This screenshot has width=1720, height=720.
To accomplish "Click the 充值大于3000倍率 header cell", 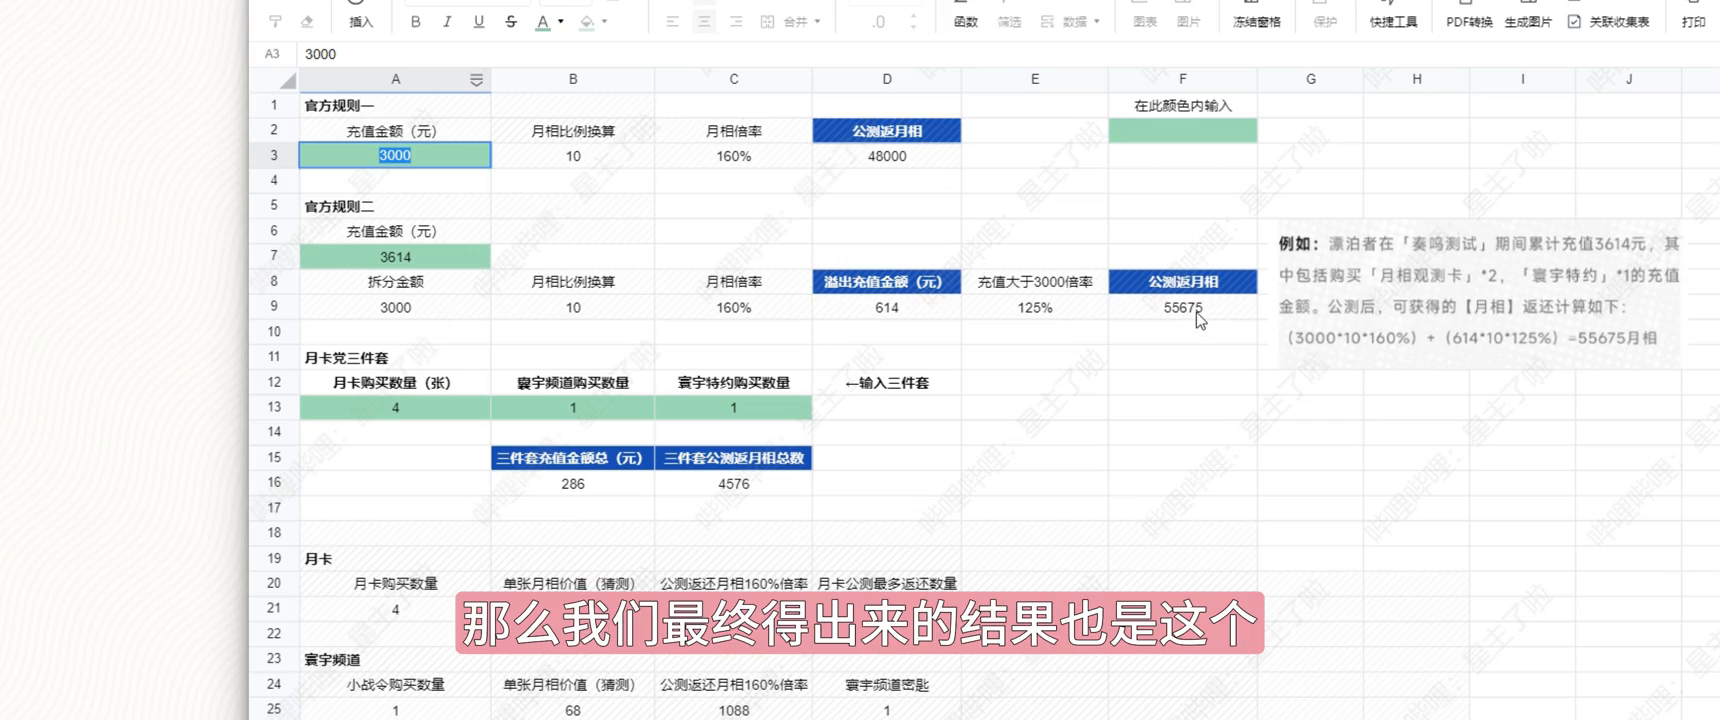I will tap(1035, 282).
